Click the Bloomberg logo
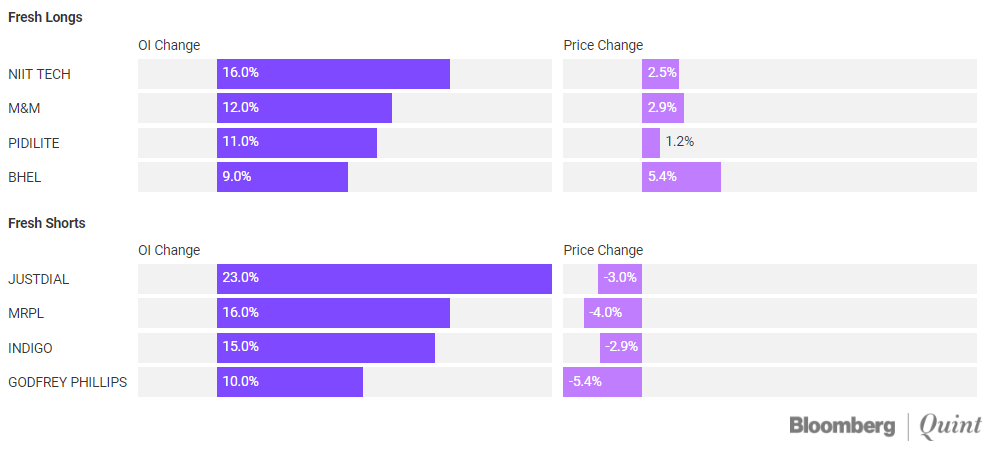The height and width of the screenshot is (450, 999). pyautogui.click(x=842, y=425)
